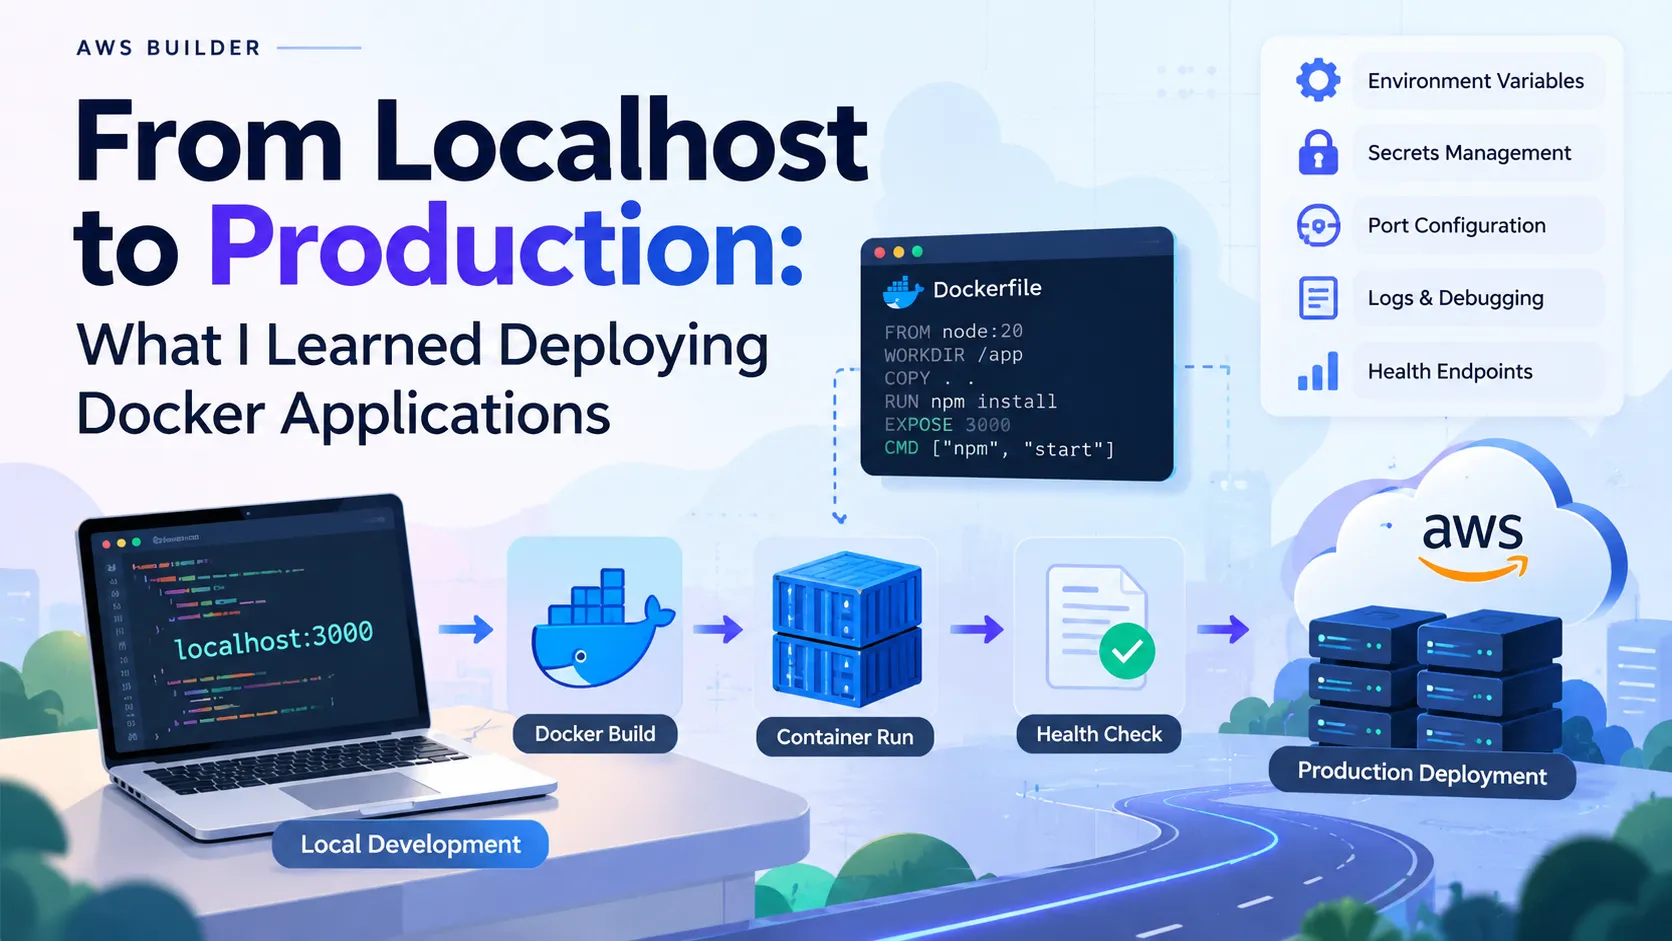Viewport: 1672px width, 941px height.
Task: Click the blue shipping container stack icon
Action: (x=846, y=629)
